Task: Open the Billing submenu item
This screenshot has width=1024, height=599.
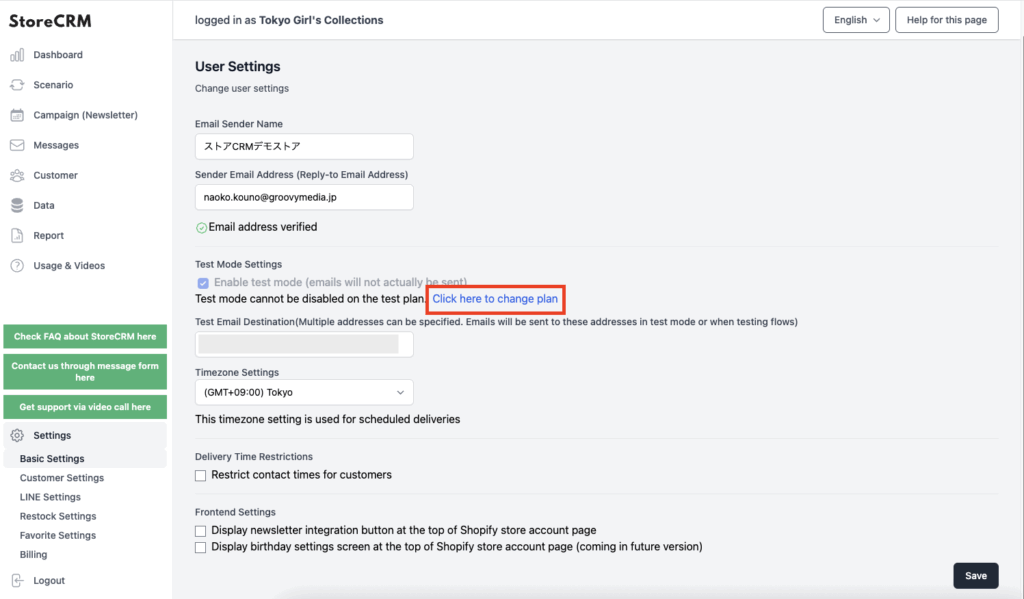Action: click(33, 555)
